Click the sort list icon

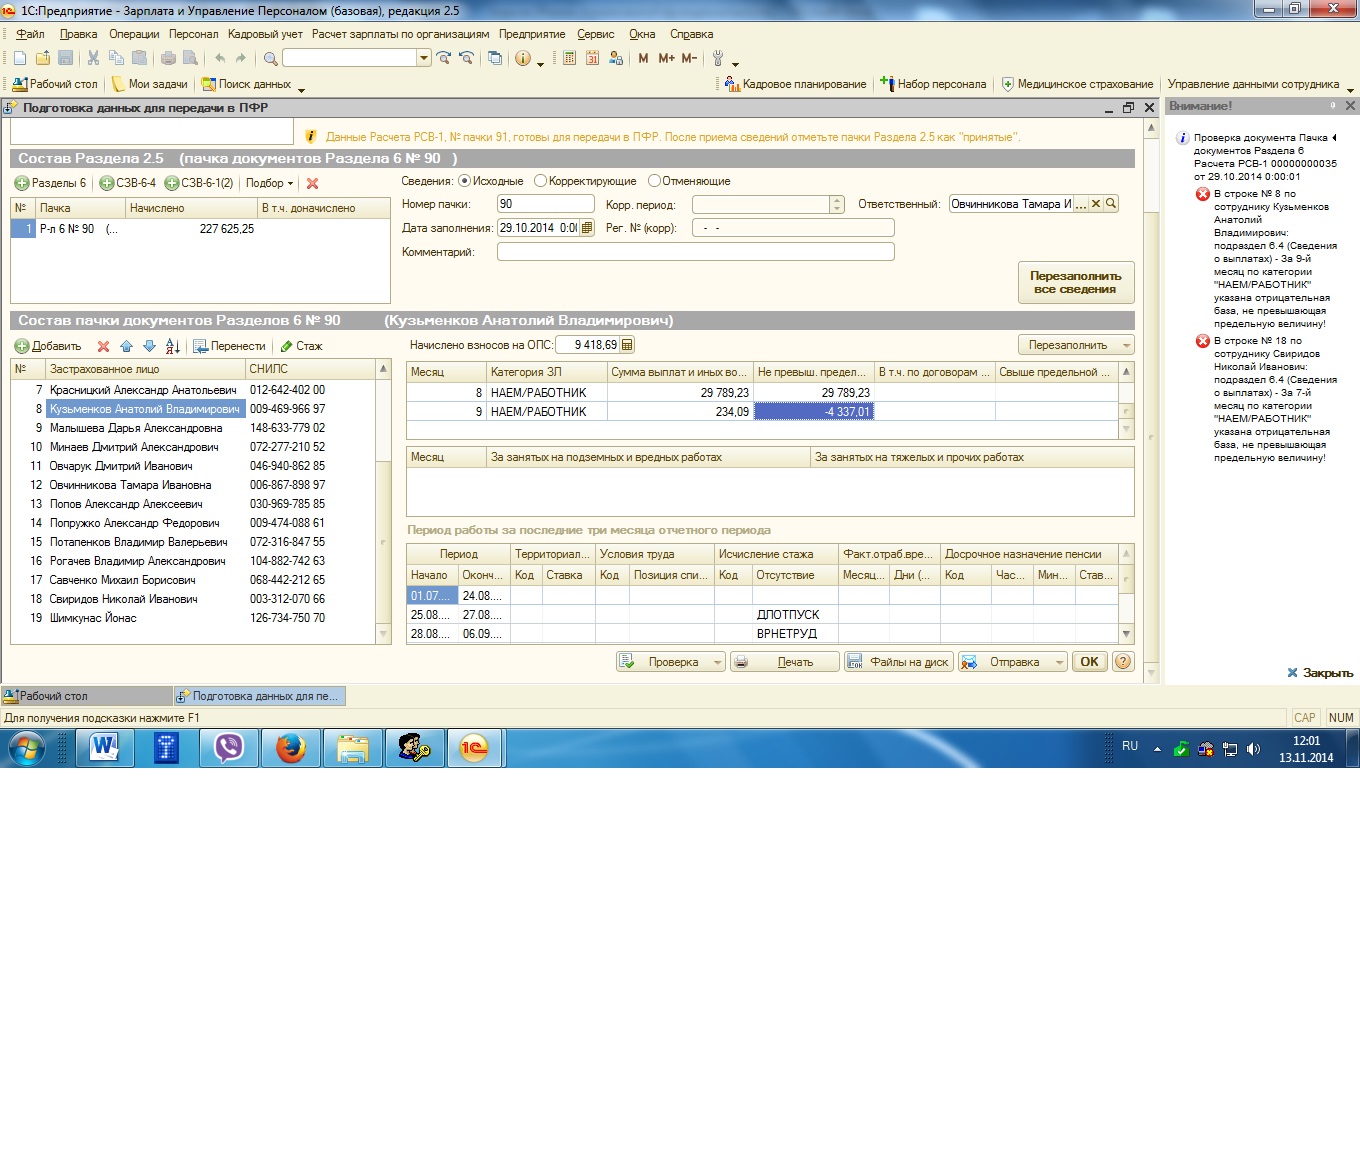(172, 346)
